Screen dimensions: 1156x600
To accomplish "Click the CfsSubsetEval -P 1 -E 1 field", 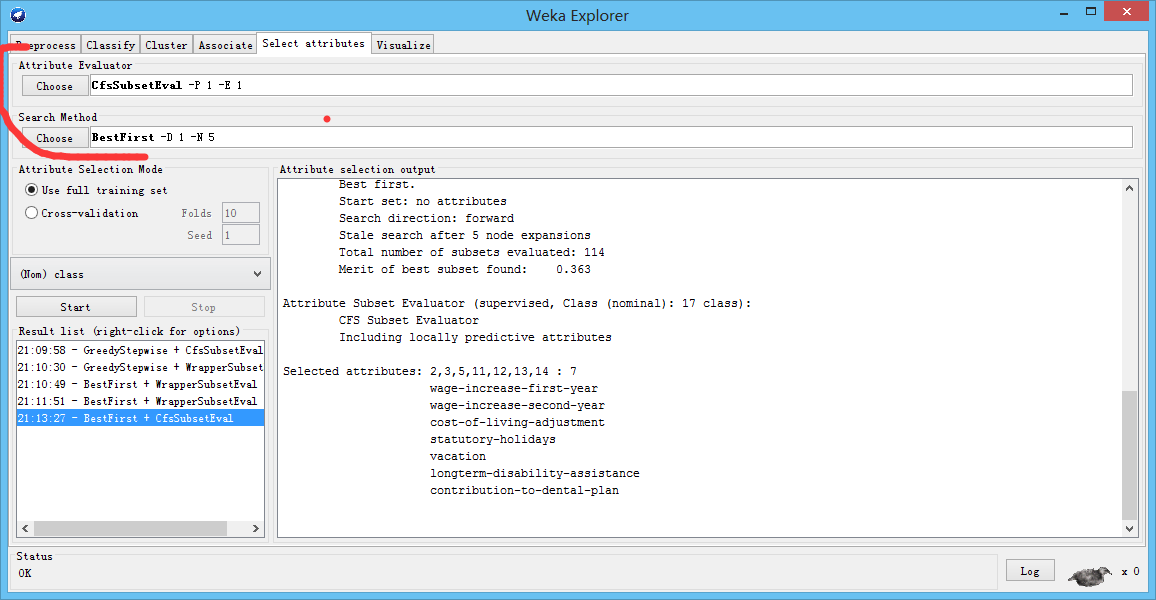I will (x=611, y=86).
